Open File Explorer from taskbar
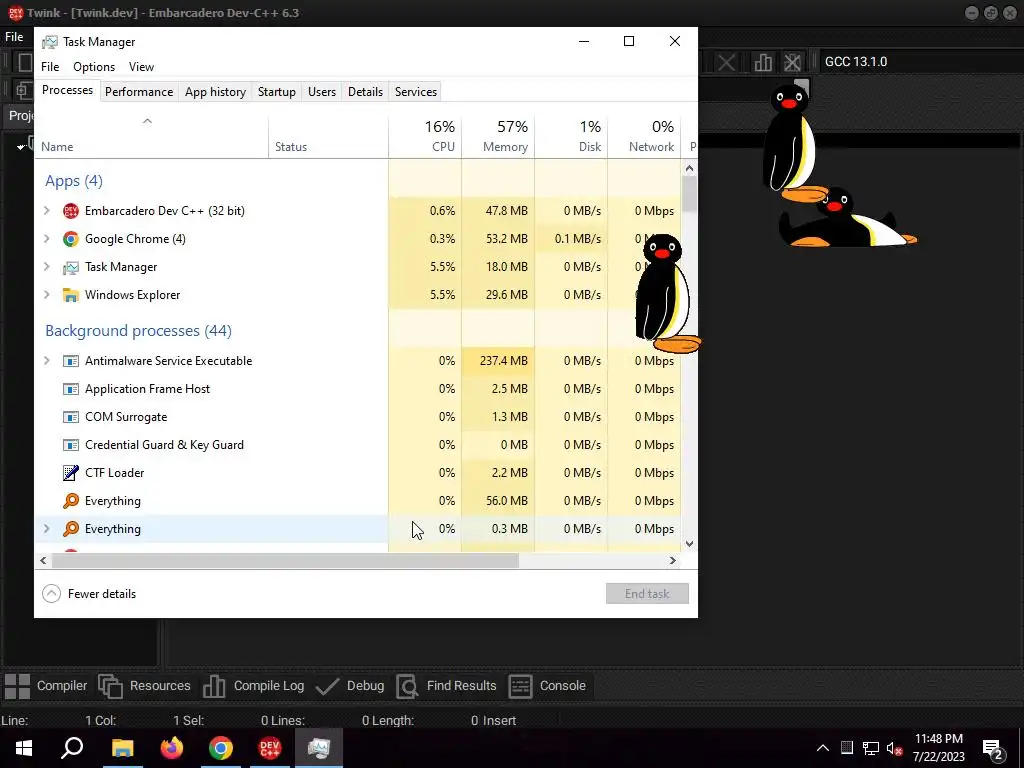 point(123,748)
